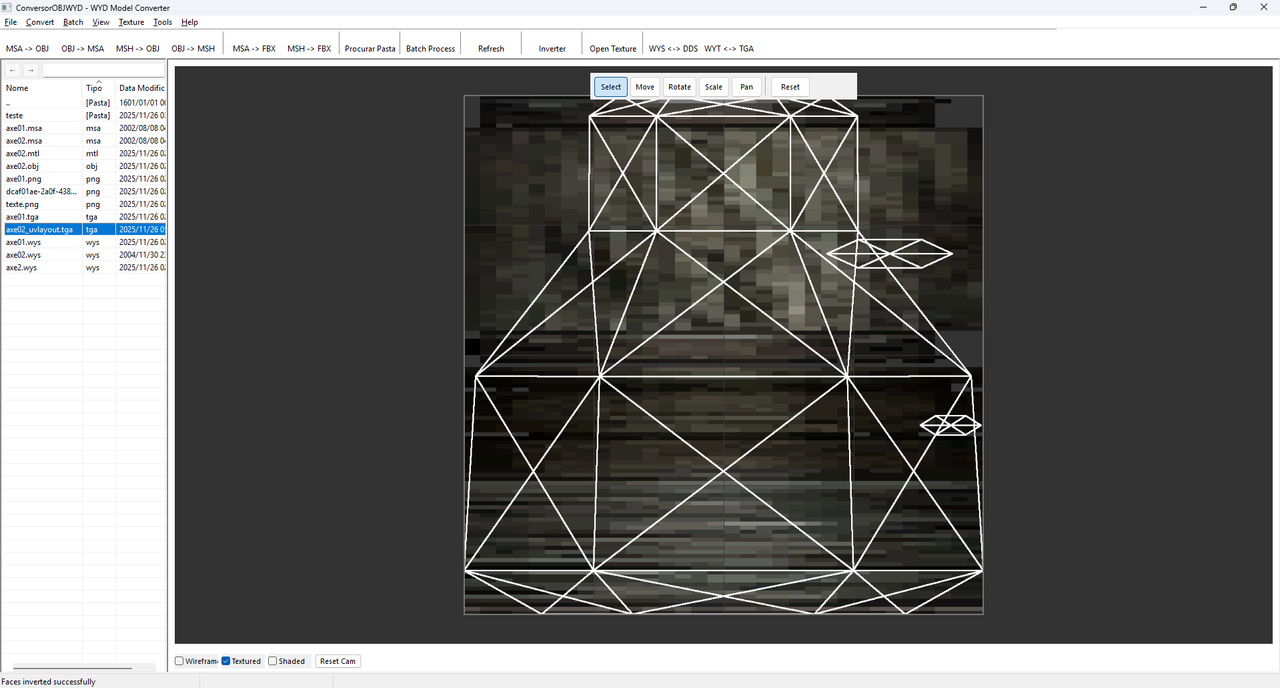The height and width of the screenshot is (688, 1280).
Task: Run the MSA -> FBX conversion
Action: pos(254,48)
